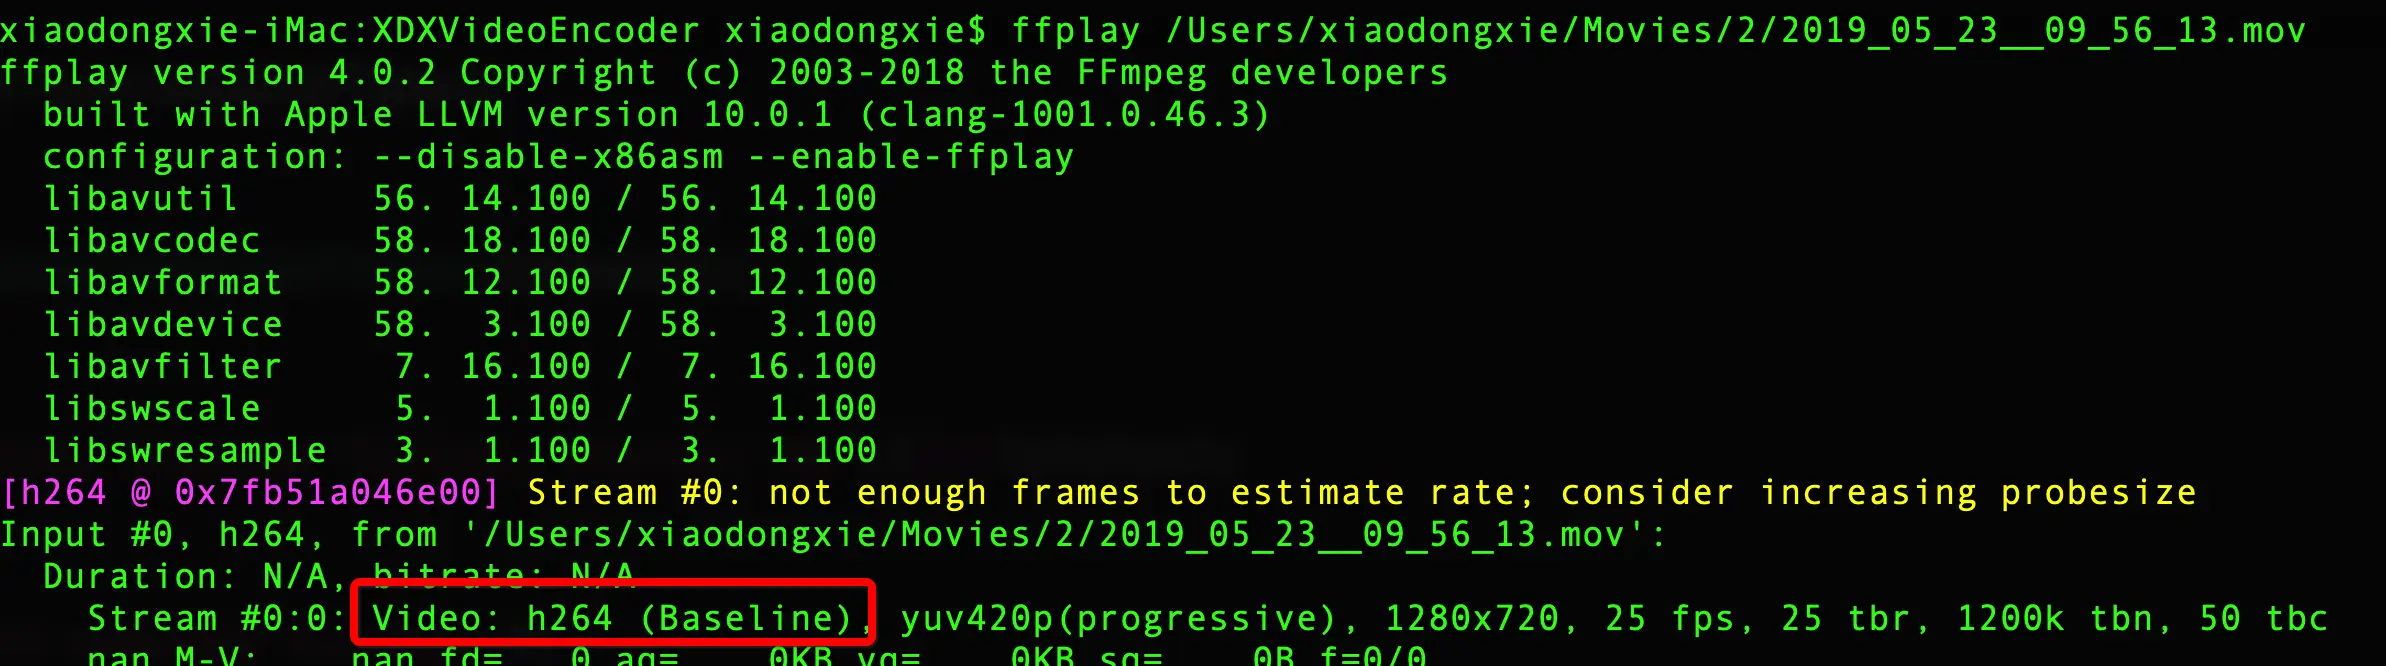This screenshot has height=666, width=2386.
Task: Click the magenta h264 address tag
Action: 250,492
